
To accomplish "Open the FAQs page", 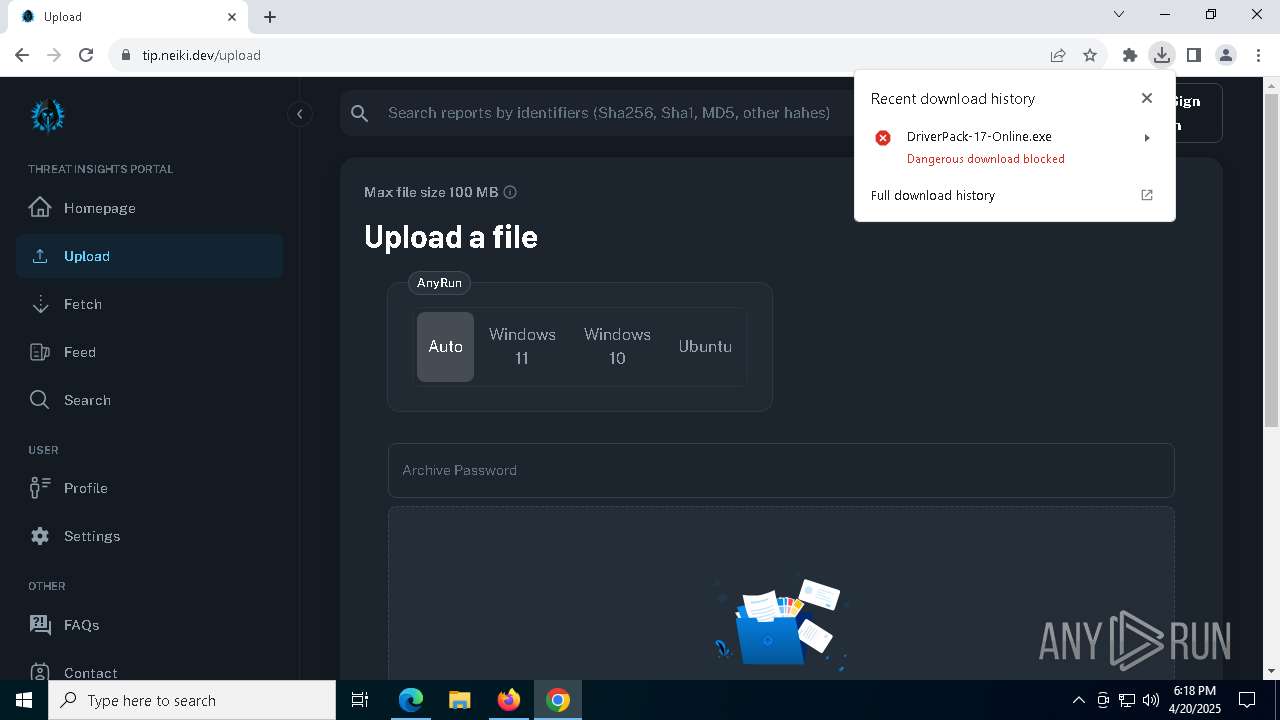I will tap(149, 625).
